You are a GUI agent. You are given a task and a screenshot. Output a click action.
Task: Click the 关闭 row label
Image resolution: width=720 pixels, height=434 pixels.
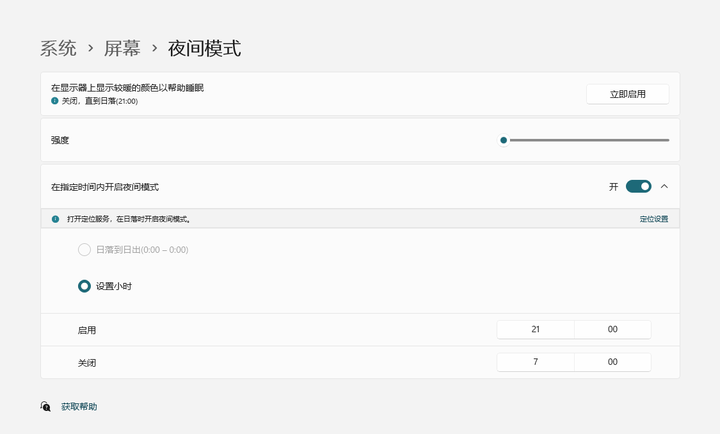click(x=87, y=363)
